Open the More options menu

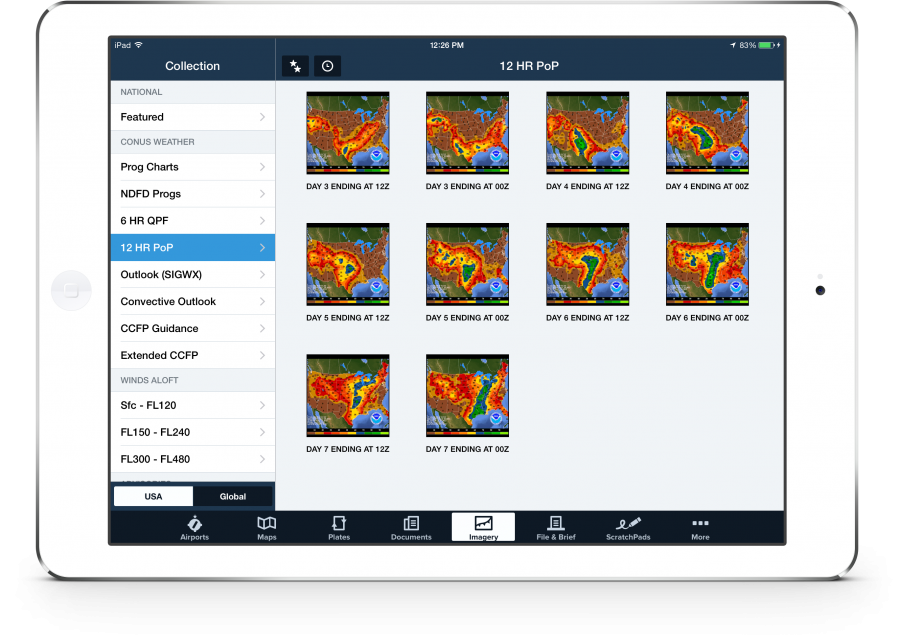click(699, 528)
